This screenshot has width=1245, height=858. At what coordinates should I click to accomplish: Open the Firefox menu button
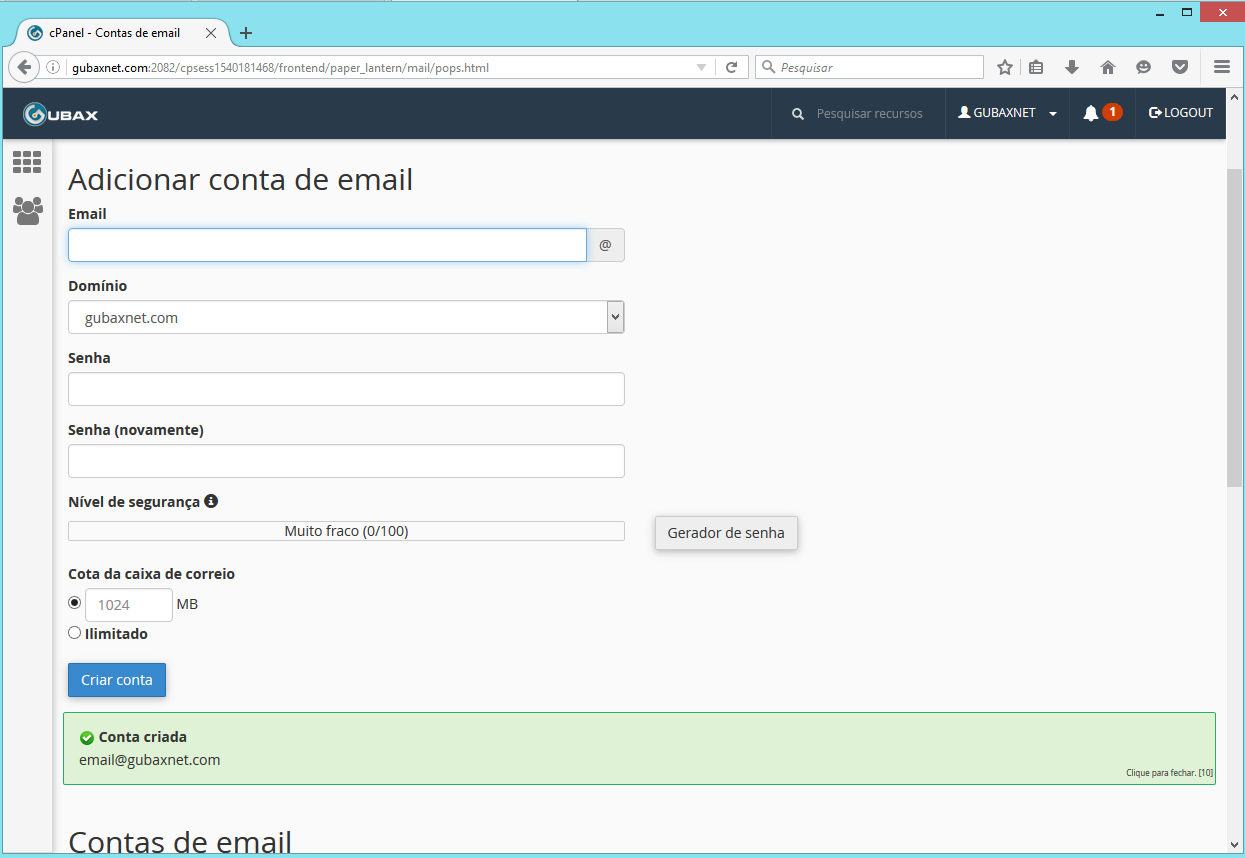pos(1221,66)
